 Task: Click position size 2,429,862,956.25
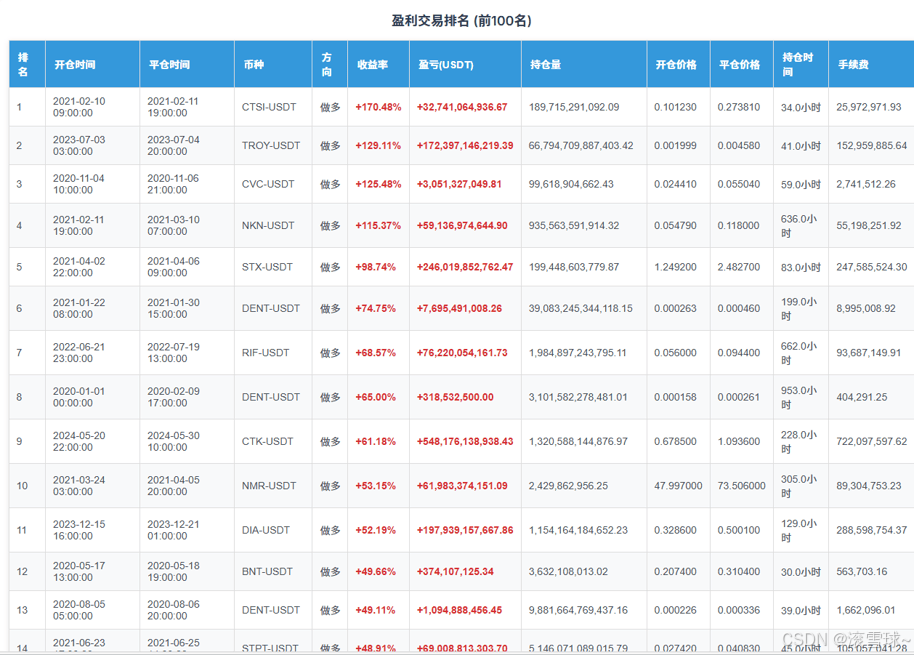coord(568,486)
